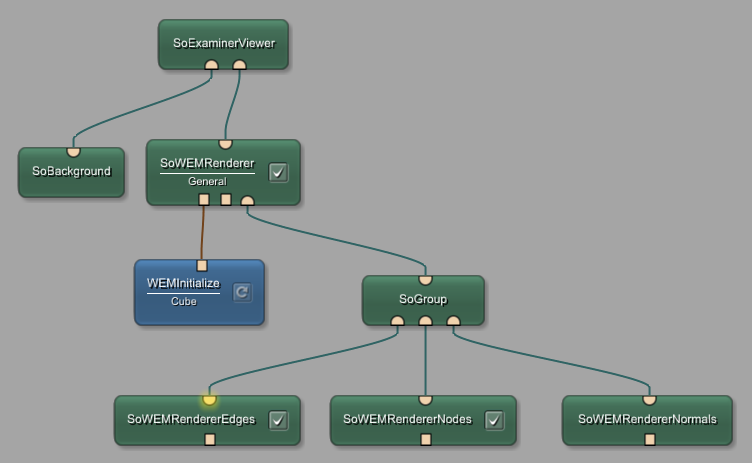The image size is (752, 463).
Task: Click left output connector of SoExaminerViewer
Action: pos(211,66)
